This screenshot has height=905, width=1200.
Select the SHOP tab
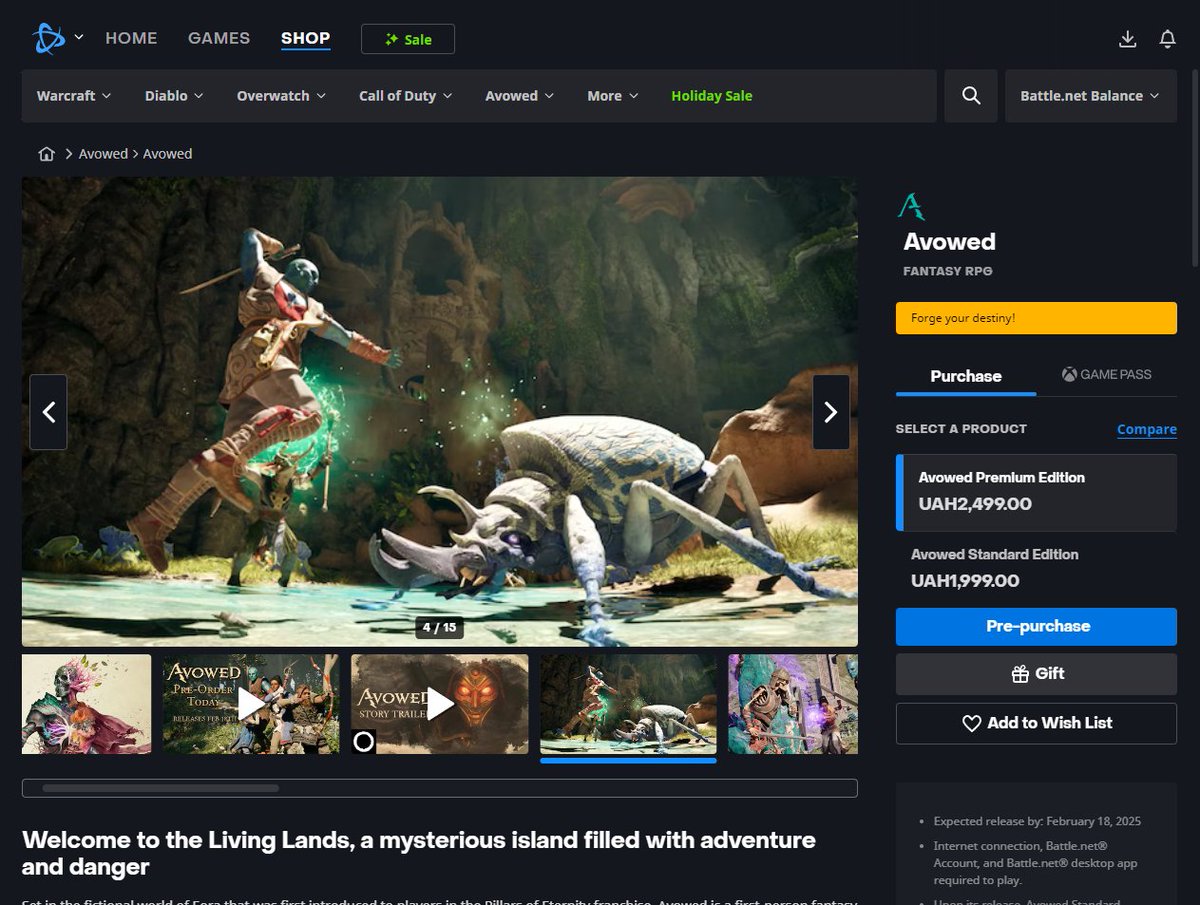305,38
